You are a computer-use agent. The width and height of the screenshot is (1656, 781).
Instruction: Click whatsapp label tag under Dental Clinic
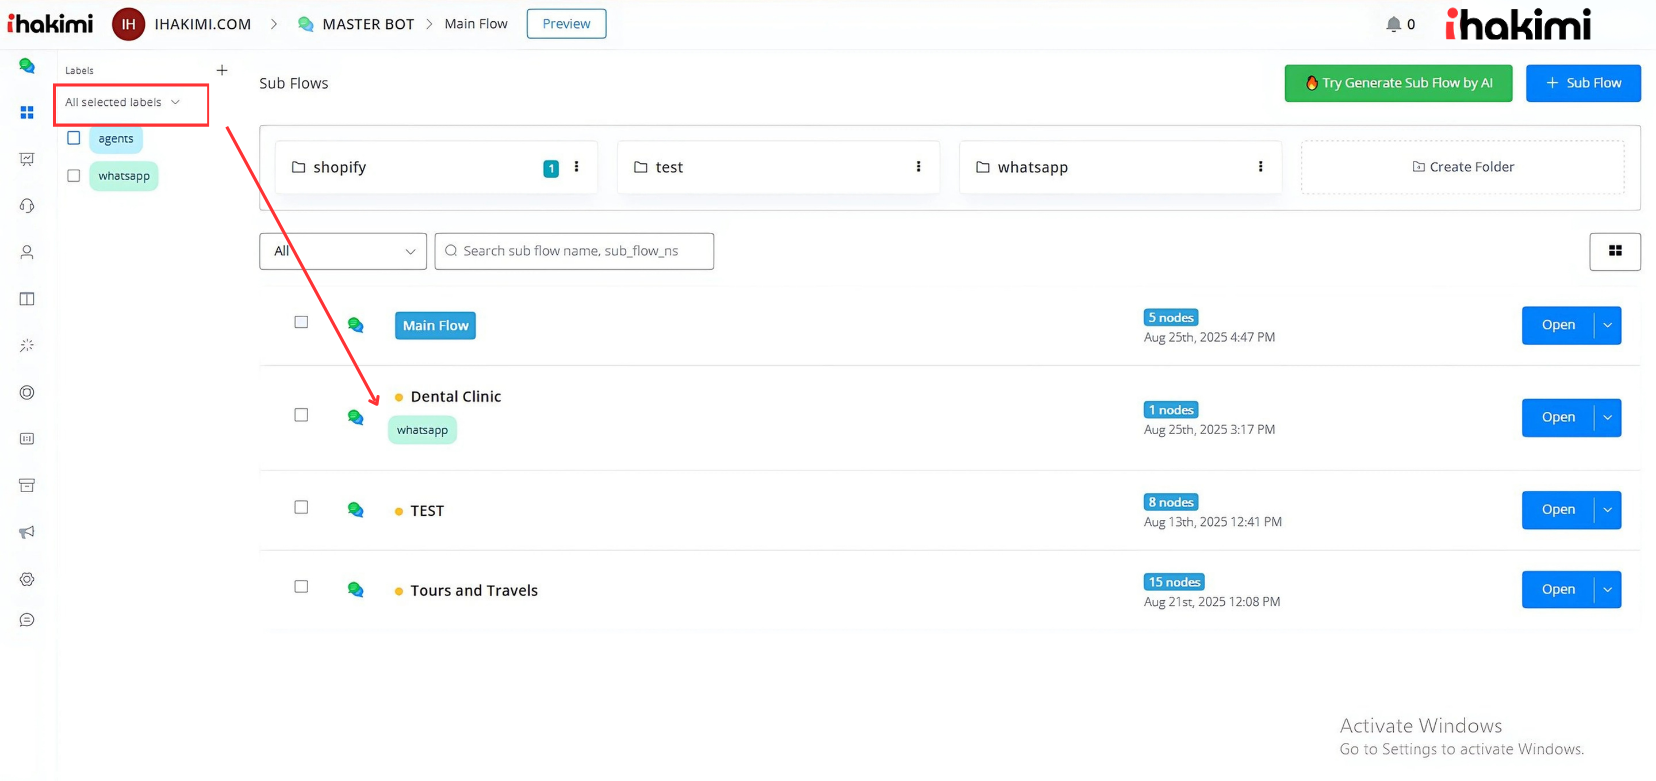point(422,430)
